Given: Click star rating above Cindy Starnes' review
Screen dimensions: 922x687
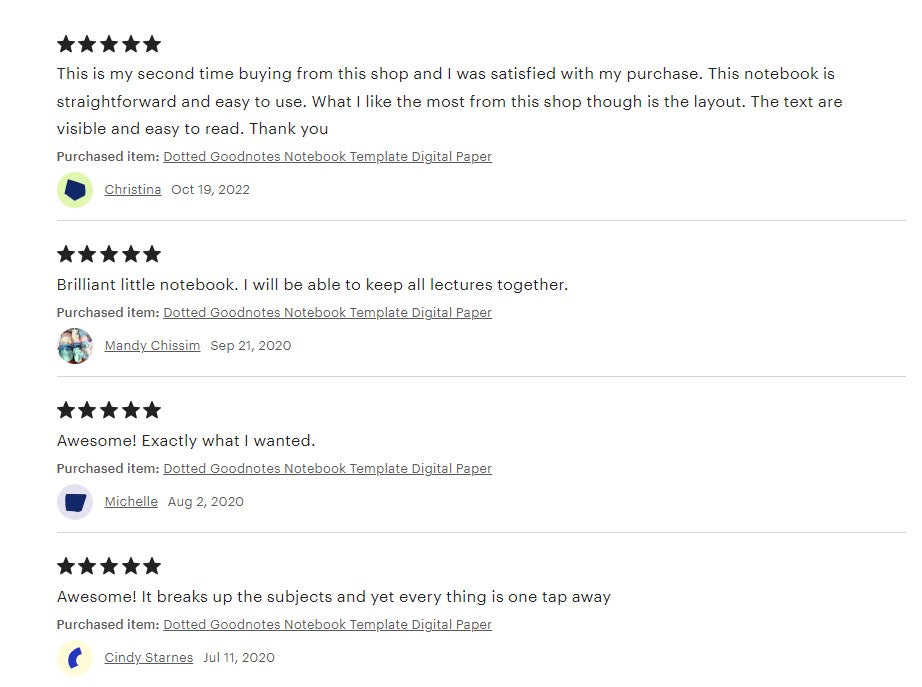Looking at the screenshot, I should (x=109, y=566).
